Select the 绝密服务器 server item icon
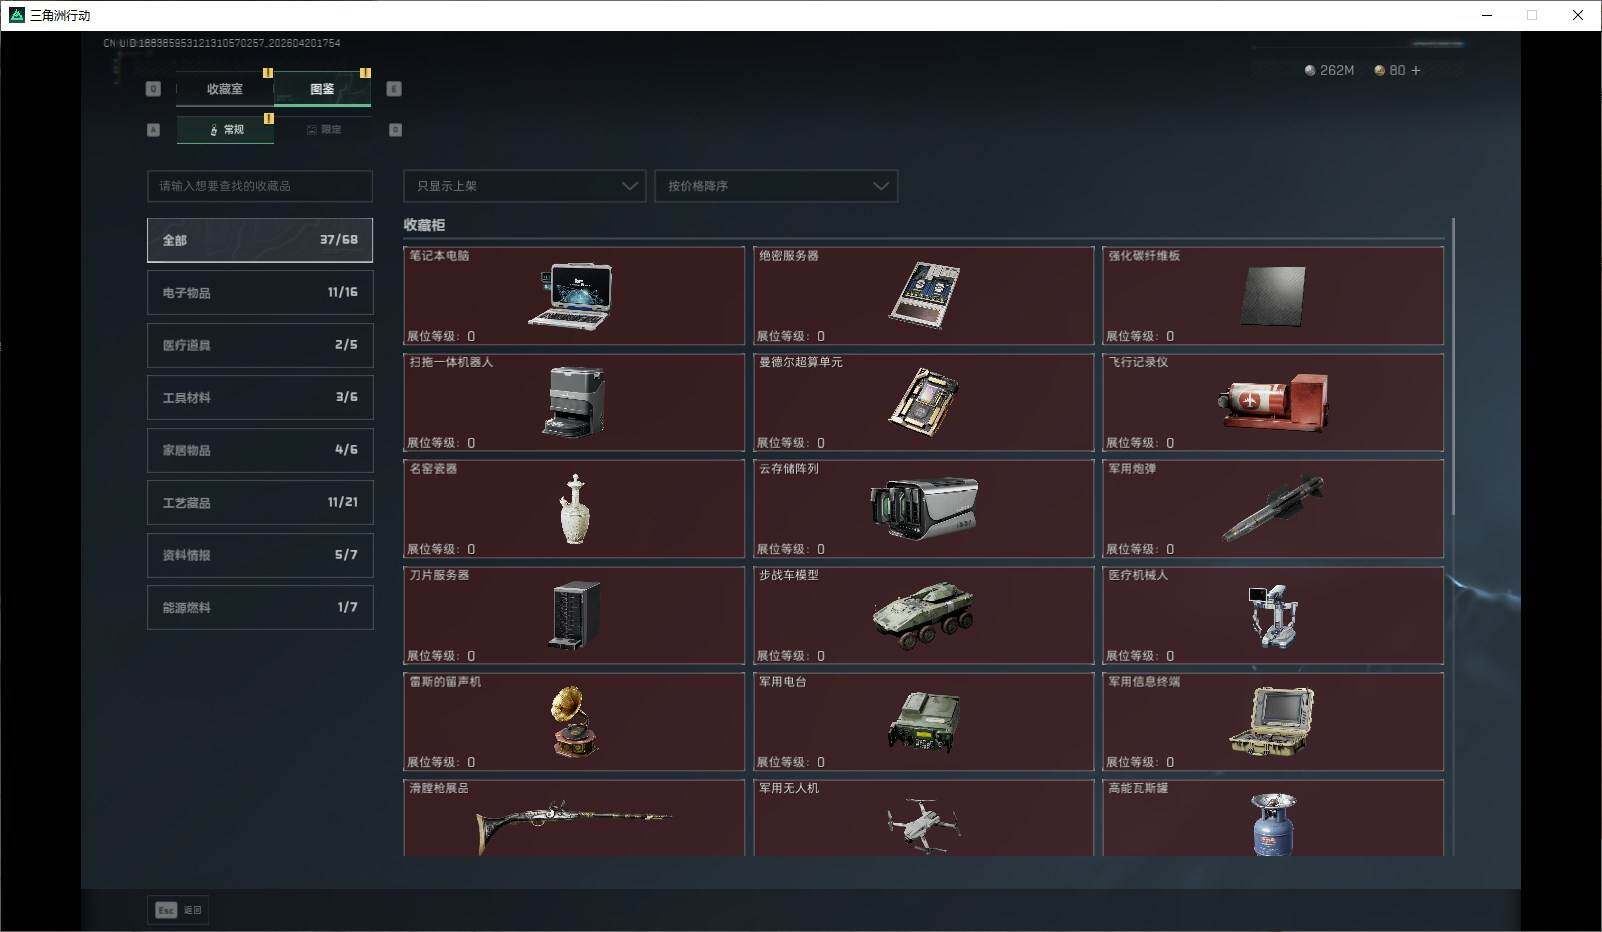 pyautogui.click(x=924, y=295)
